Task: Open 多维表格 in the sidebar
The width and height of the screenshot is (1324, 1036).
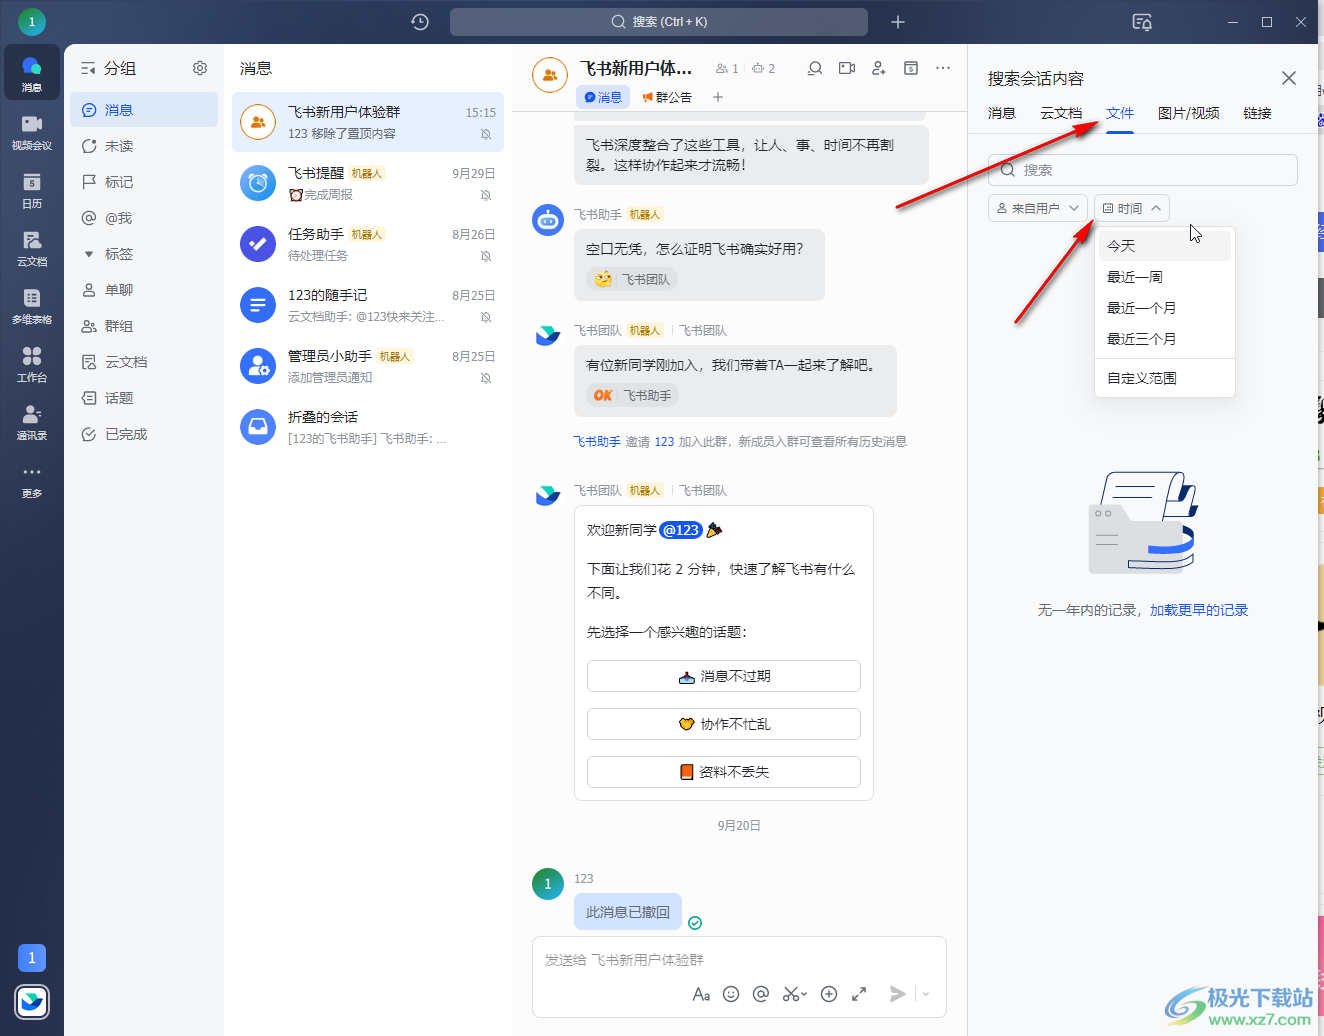Action: (32, 305)
